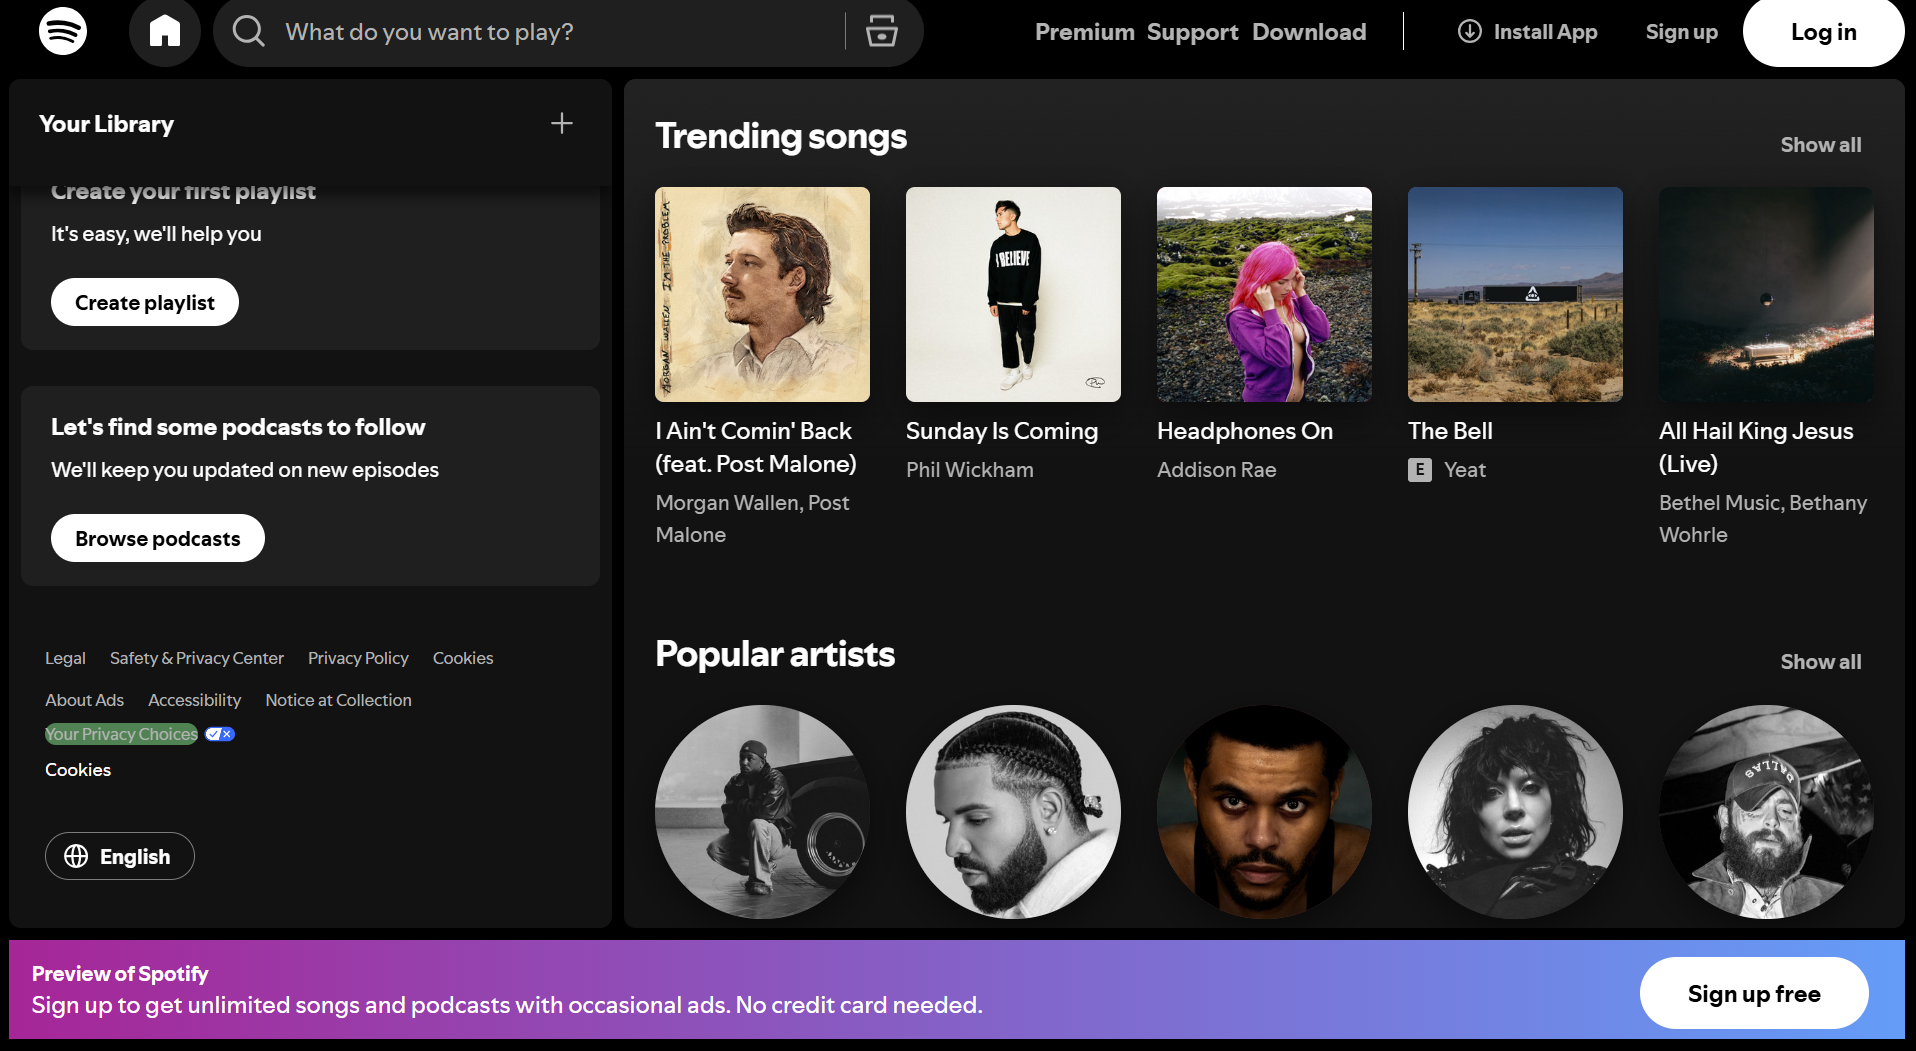
Task: Open artist photo of woman with dark curly hair
Action: (1515, 812)
